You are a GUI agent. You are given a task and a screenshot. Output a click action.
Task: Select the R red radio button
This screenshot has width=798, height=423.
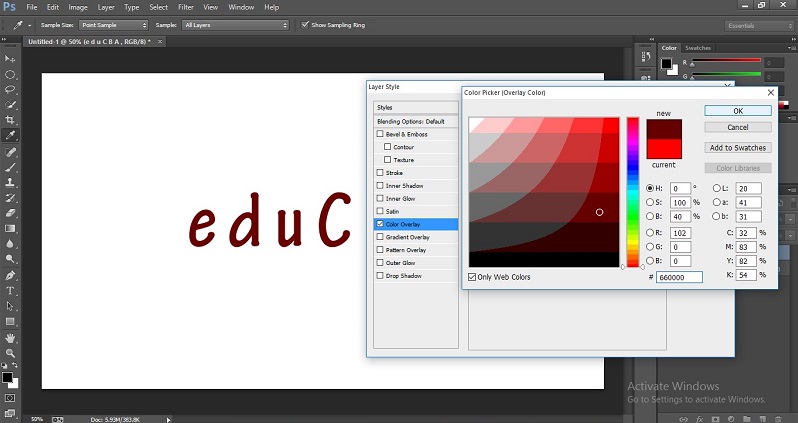(650, 233)
